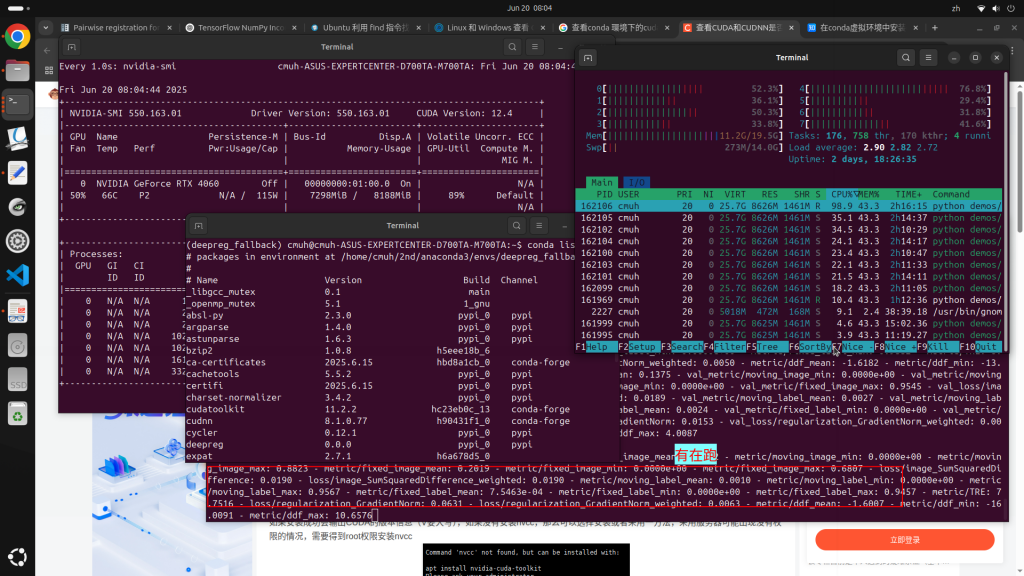Screen dimensions: 1024x576
Task: Add a new Chrome tab
Action: pyautogui.click(x=935, y=27)
